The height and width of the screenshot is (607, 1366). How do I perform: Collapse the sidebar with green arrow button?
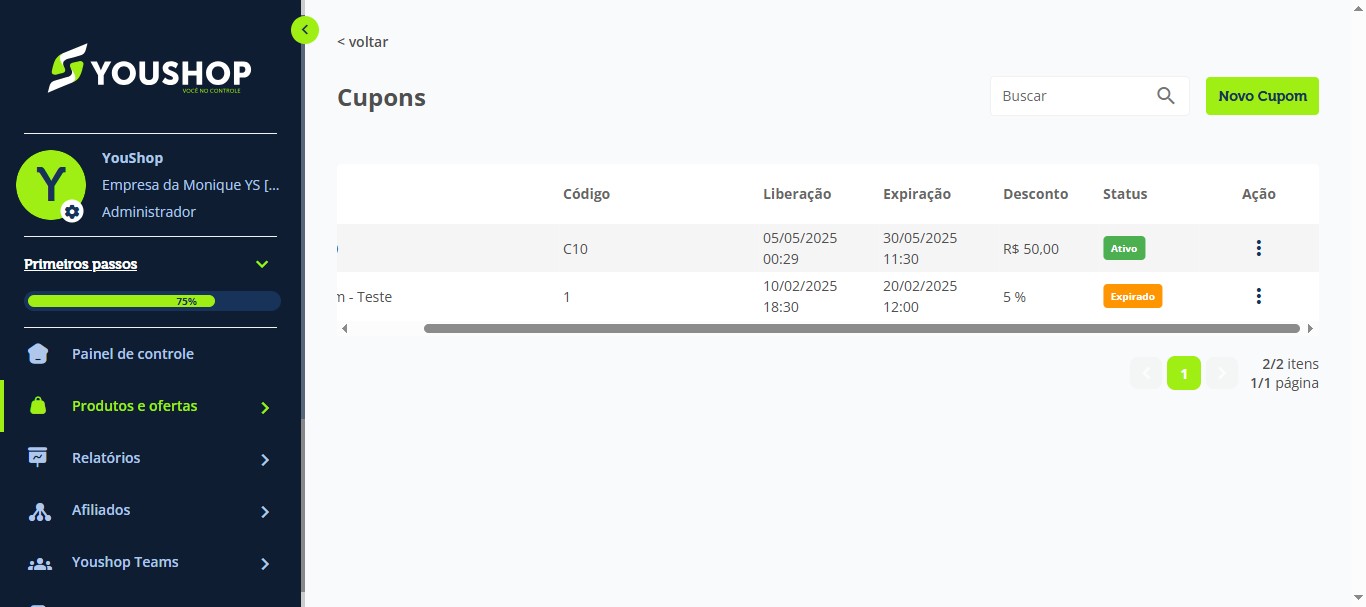click(305, 30)
